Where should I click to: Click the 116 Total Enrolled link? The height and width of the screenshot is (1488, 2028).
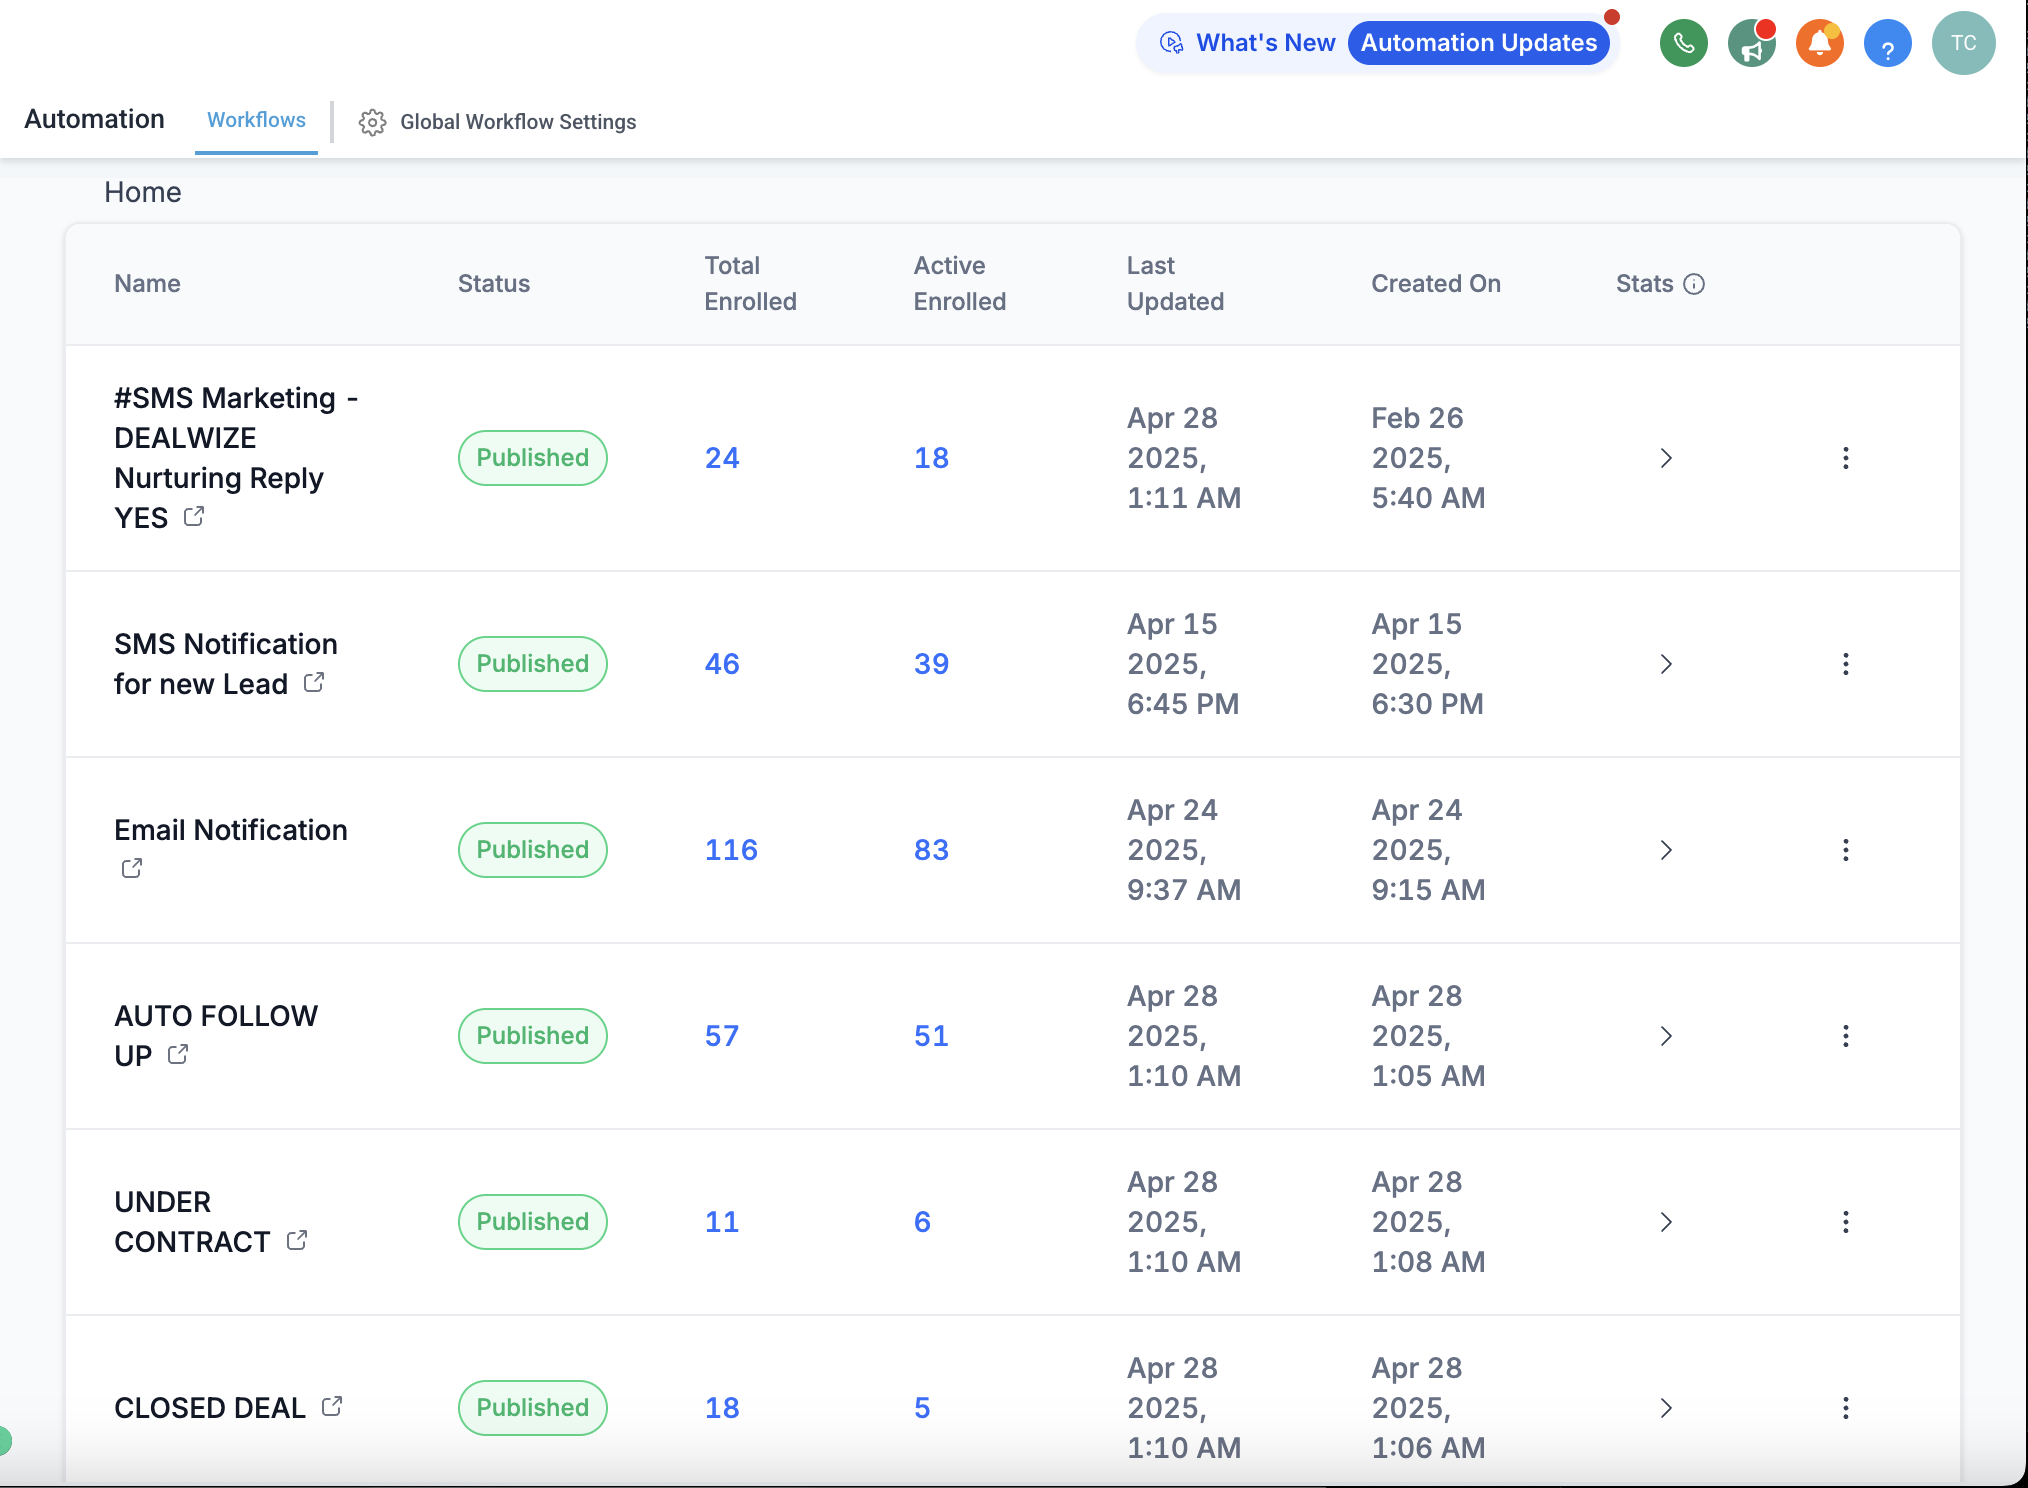731,849
